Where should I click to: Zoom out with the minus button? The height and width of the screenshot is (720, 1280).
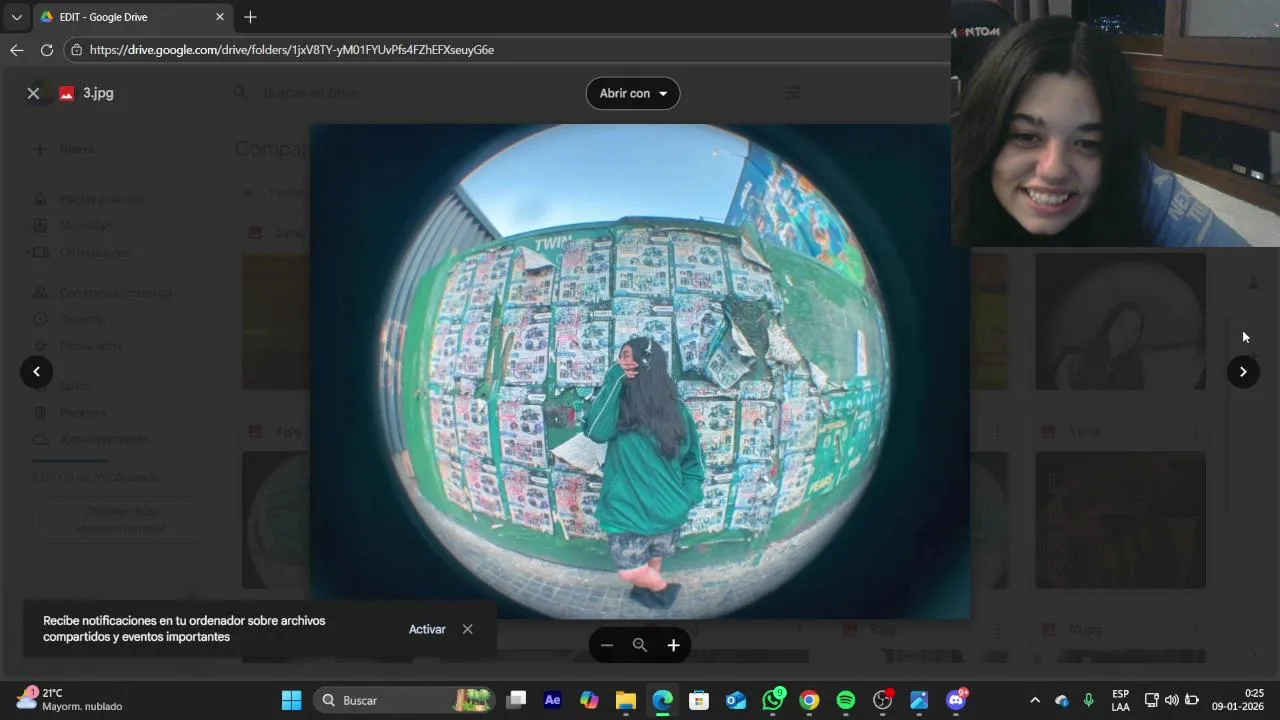click(606, 645)
